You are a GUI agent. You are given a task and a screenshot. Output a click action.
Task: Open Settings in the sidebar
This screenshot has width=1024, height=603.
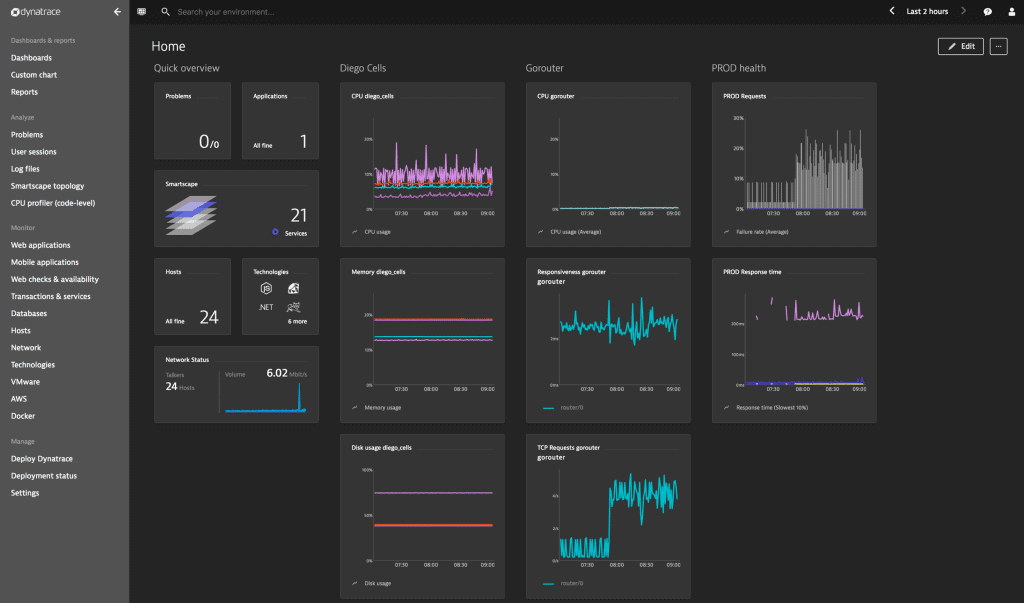[x=25, y=493]
